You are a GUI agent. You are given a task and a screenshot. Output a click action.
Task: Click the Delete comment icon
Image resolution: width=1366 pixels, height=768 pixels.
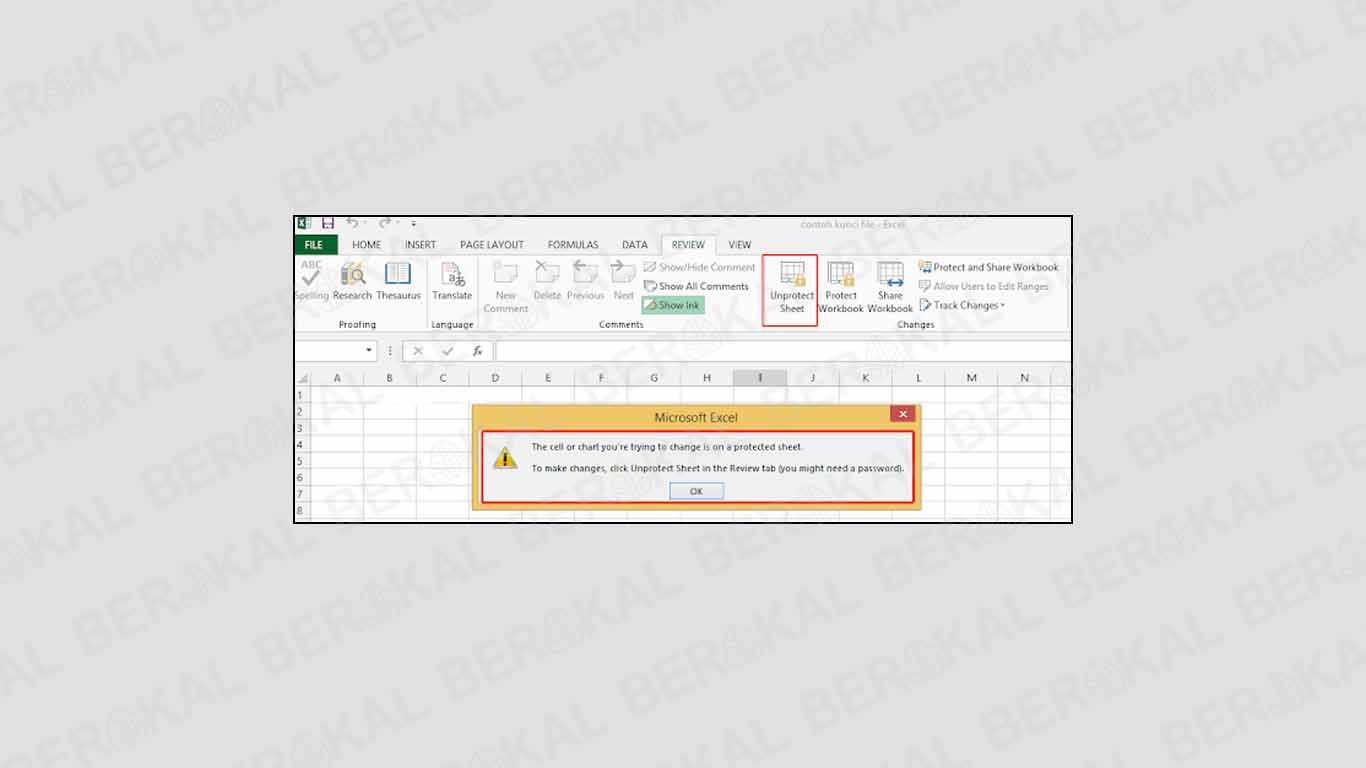[547, 280]
